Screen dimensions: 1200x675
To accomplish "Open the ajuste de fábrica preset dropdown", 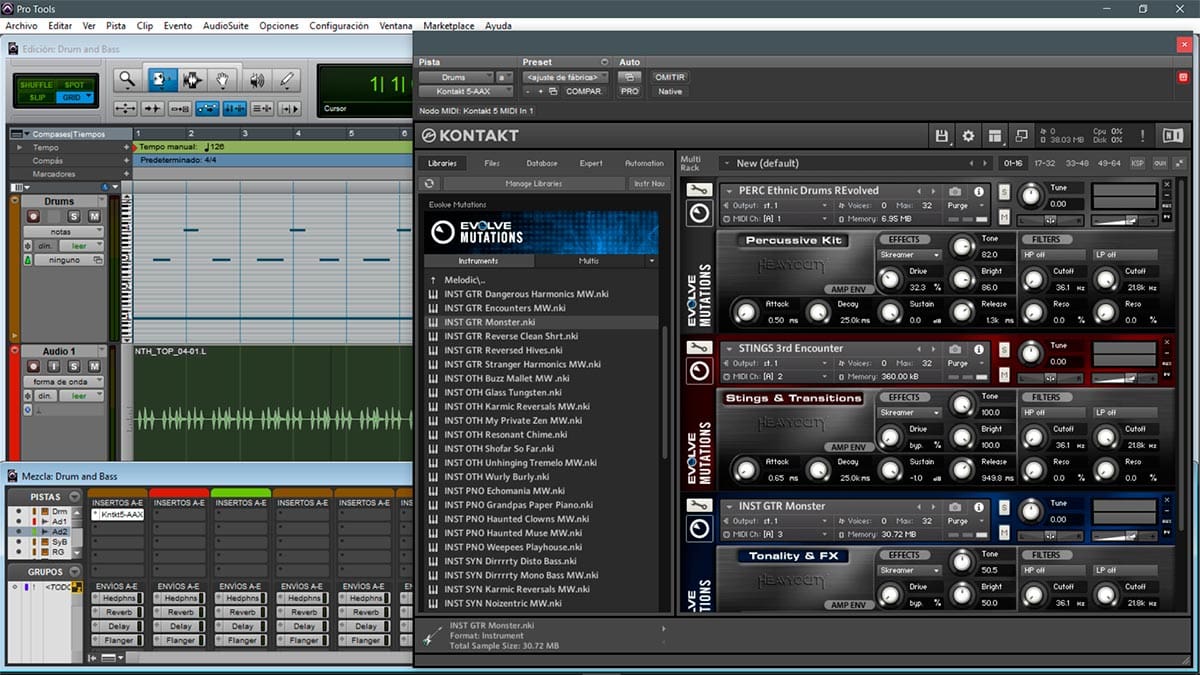I will click(x=565, y=77).
